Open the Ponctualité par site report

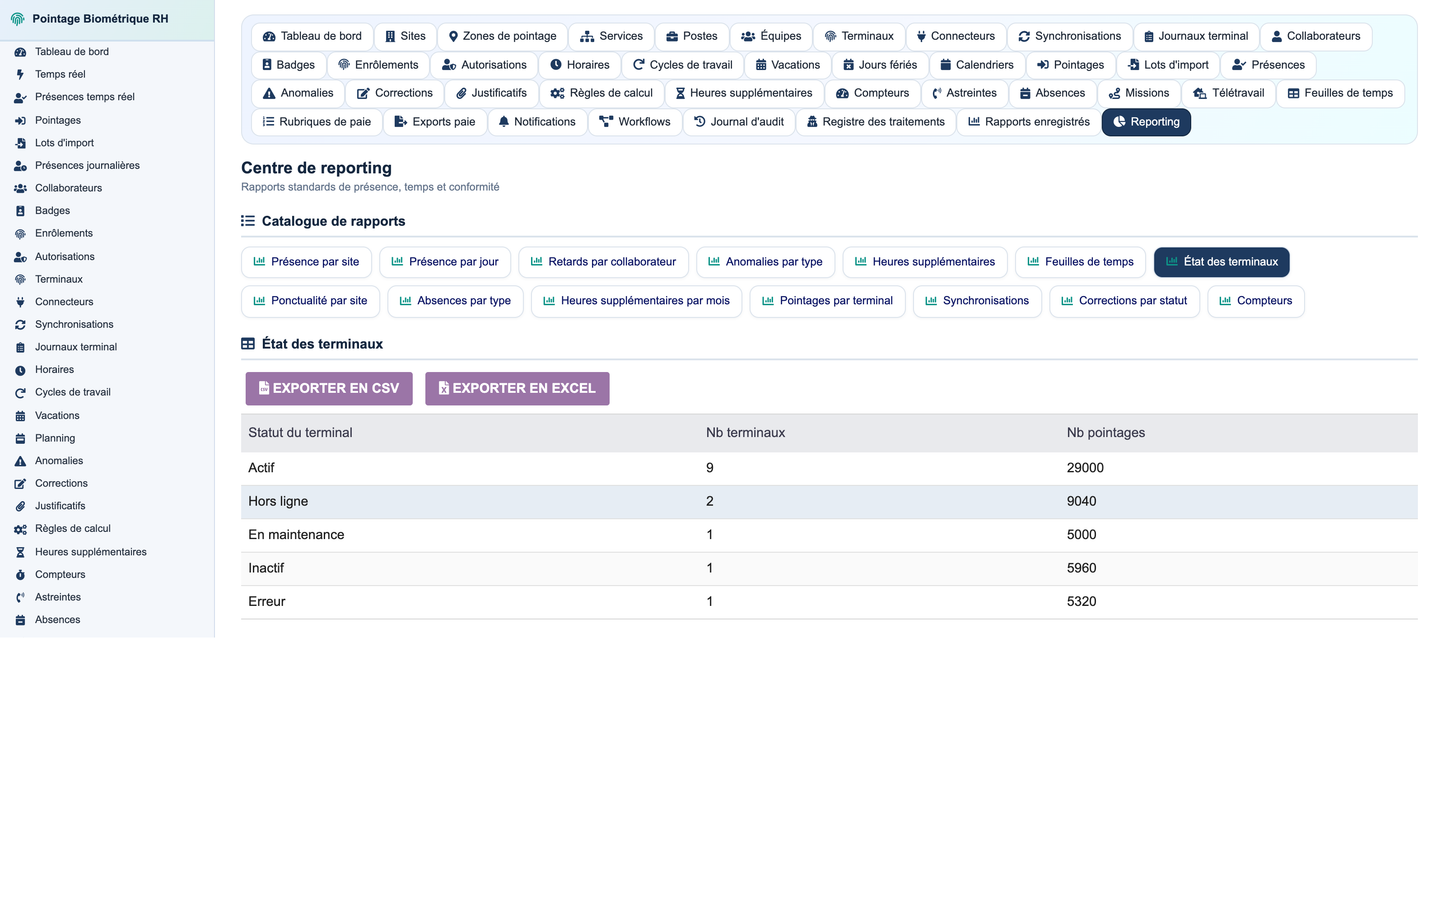(310, 301)
